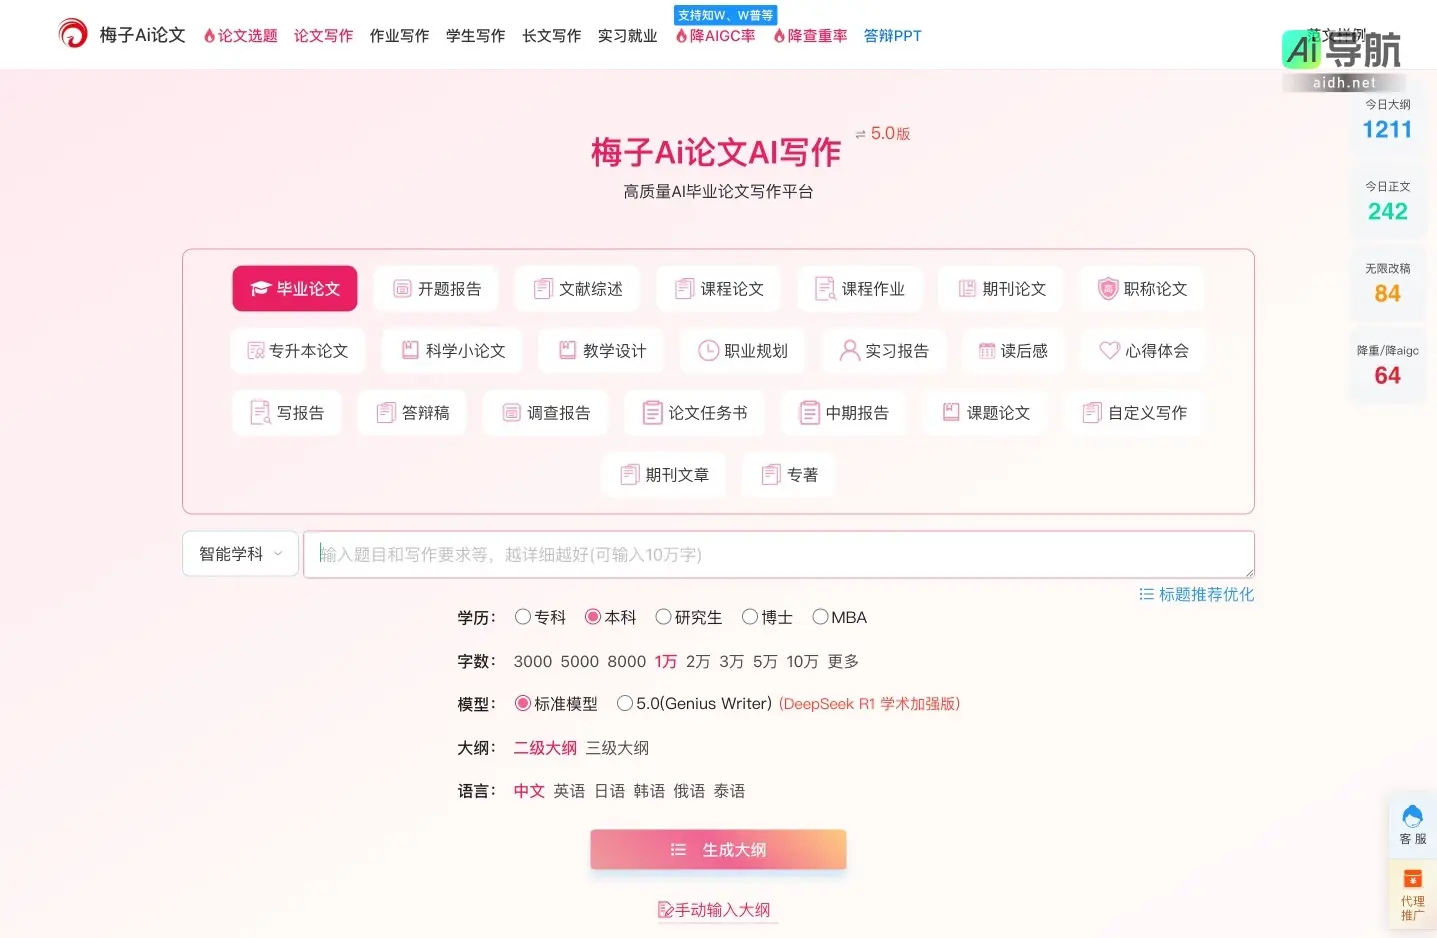Choose the 文献综述 writing type
1437x938 pixels.
(x=577, y=288)
